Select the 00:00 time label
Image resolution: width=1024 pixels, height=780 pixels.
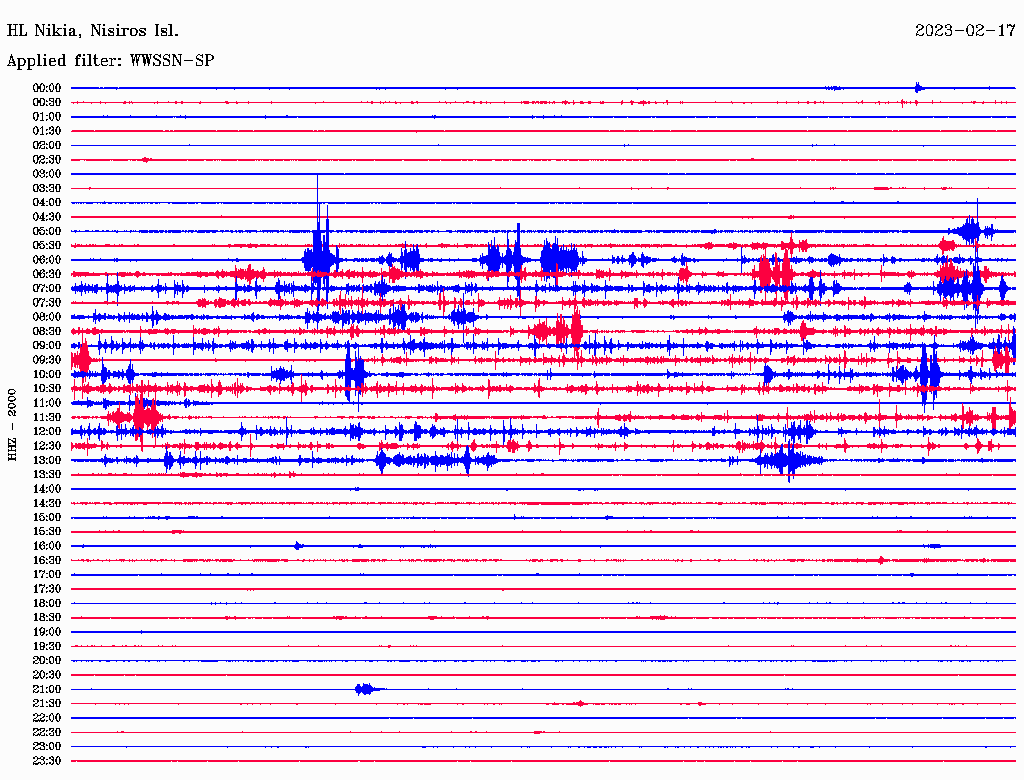pyautogui.click(x=47, y=88)
